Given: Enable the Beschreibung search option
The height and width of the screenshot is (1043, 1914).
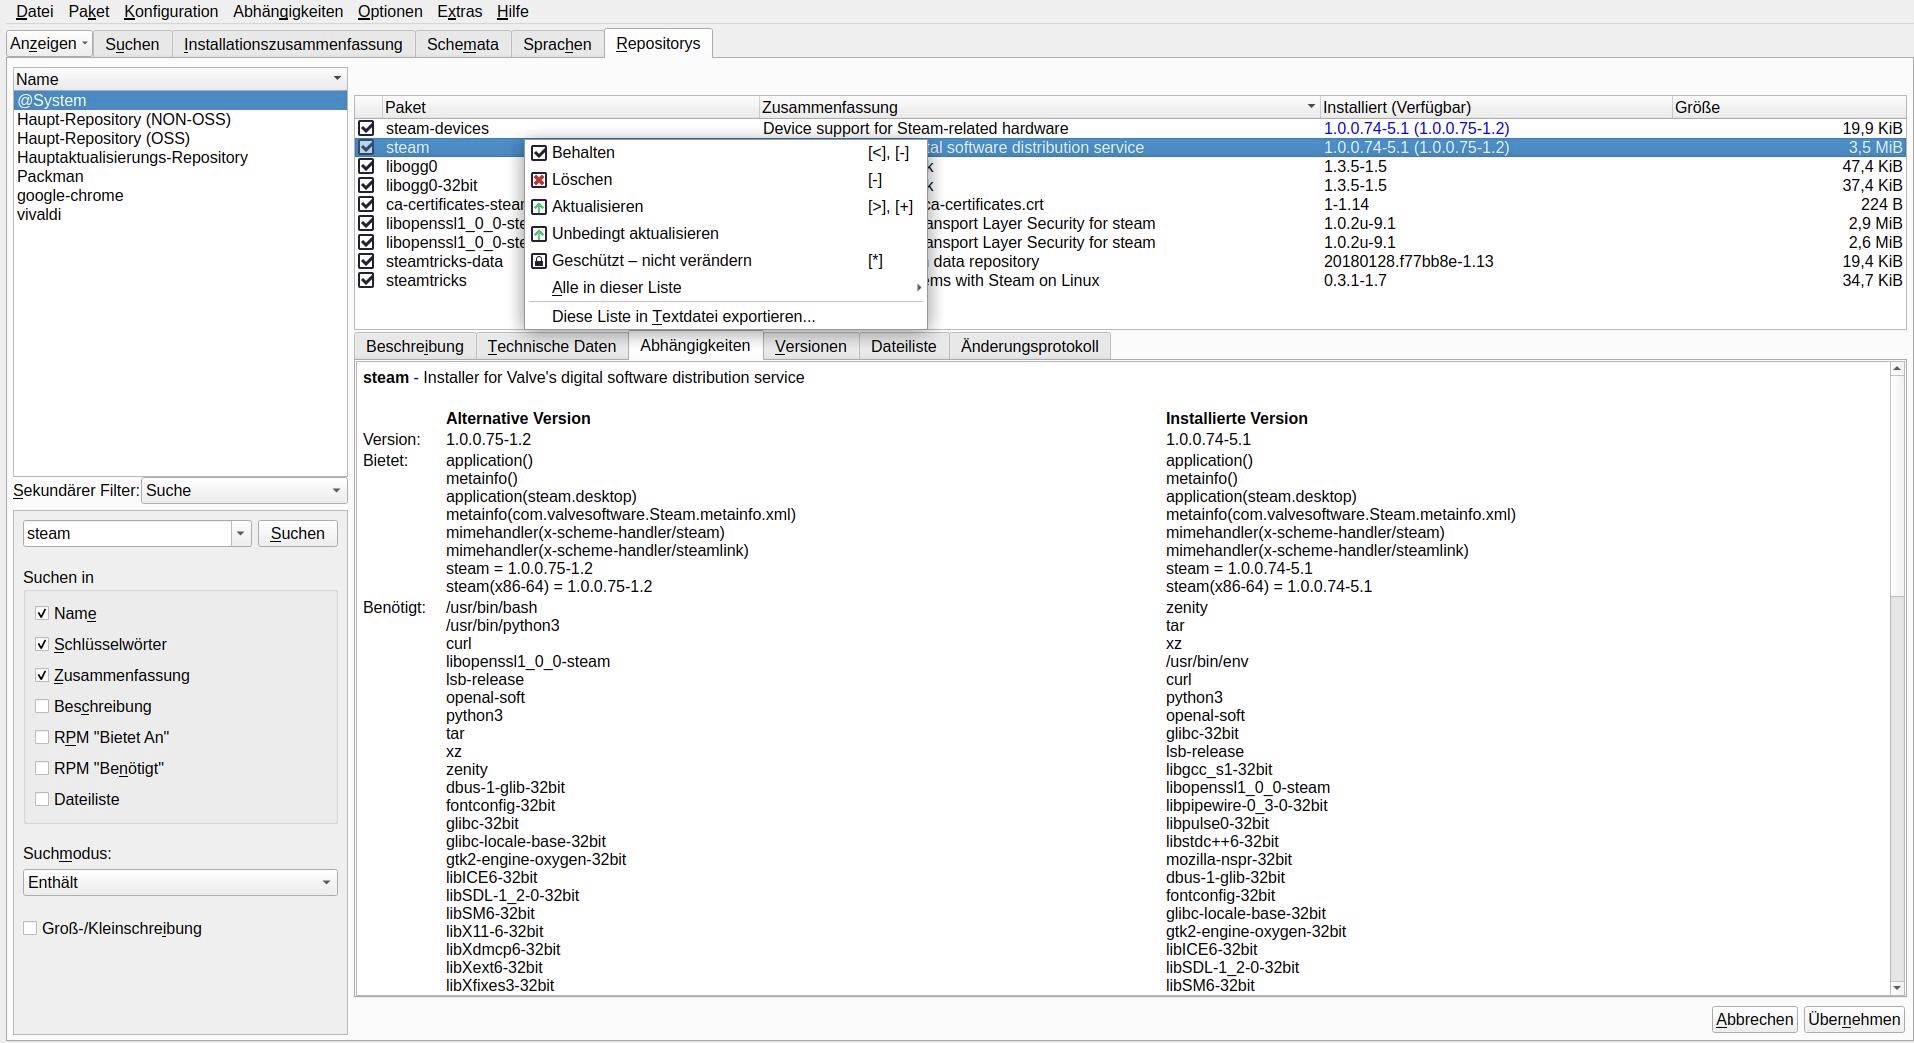Looking at the screenshot, I should tap(42, 706).
